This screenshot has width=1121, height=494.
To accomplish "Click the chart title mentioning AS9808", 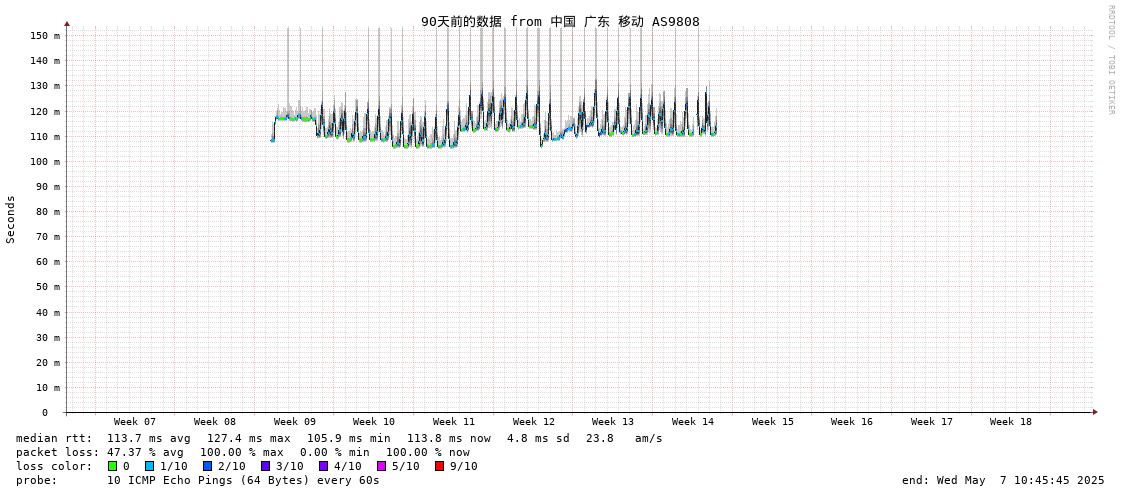I will pyautogui.click(x=560, y=21).
